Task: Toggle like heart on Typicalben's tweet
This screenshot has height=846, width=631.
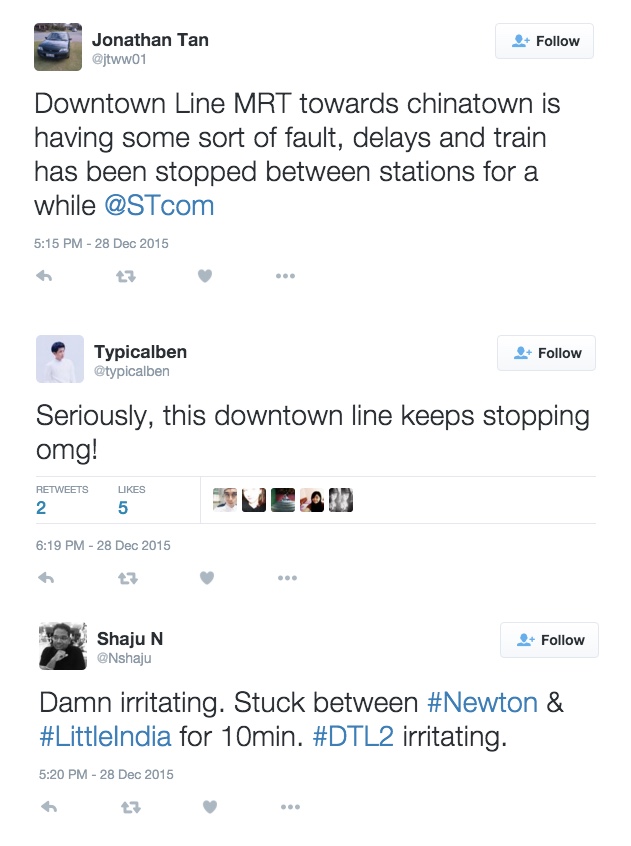Action: coord(207,578)
